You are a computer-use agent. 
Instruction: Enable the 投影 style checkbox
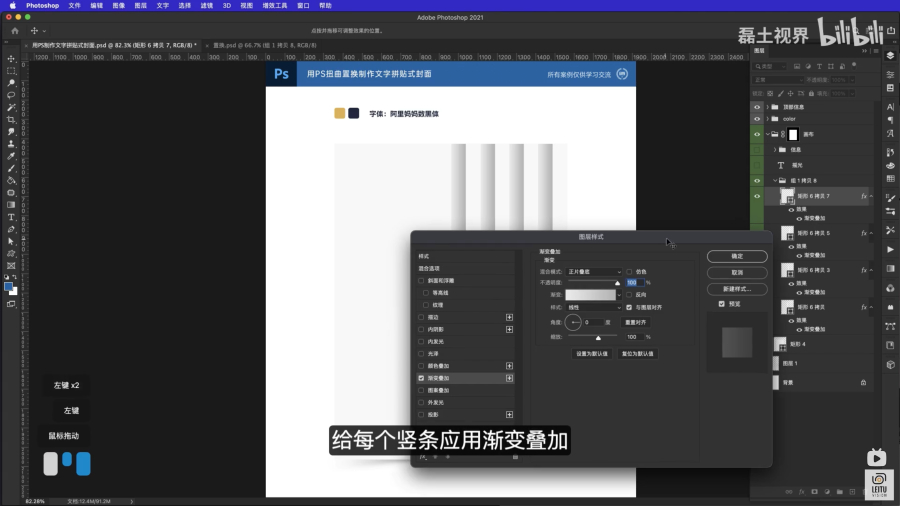pos(421,414)
